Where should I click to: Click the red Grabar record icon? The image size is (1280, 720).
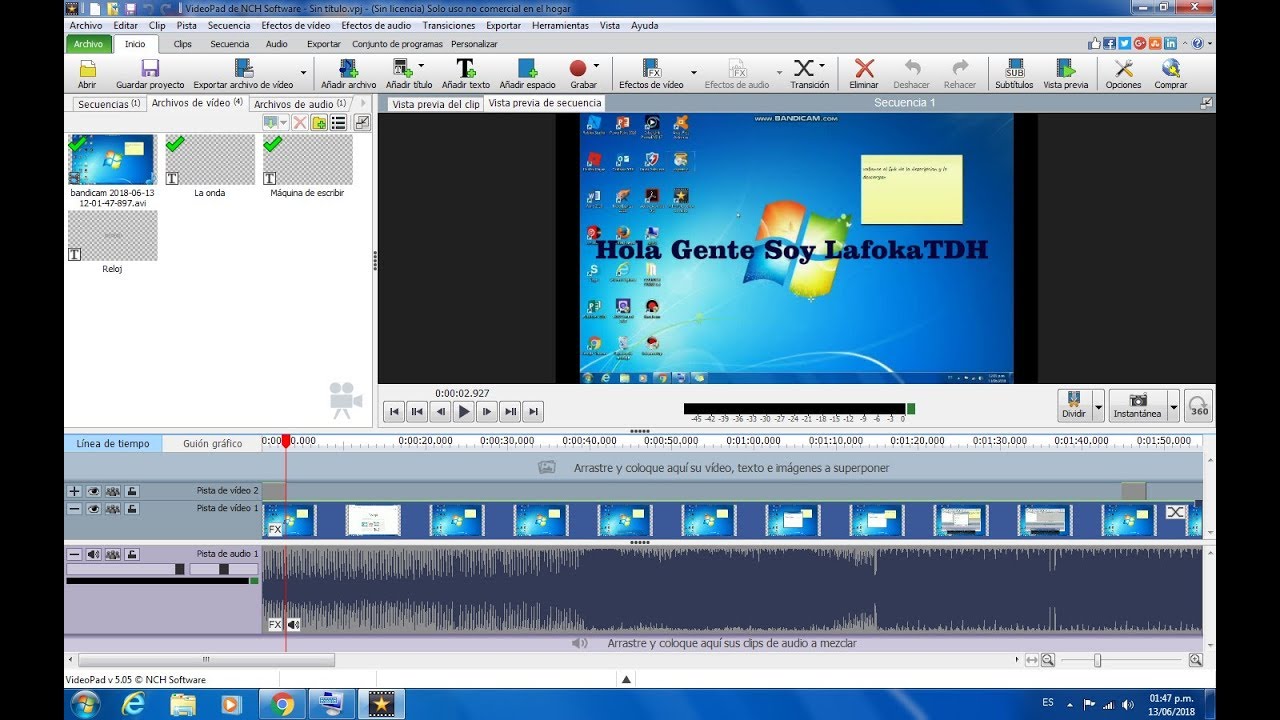(578, 68)
